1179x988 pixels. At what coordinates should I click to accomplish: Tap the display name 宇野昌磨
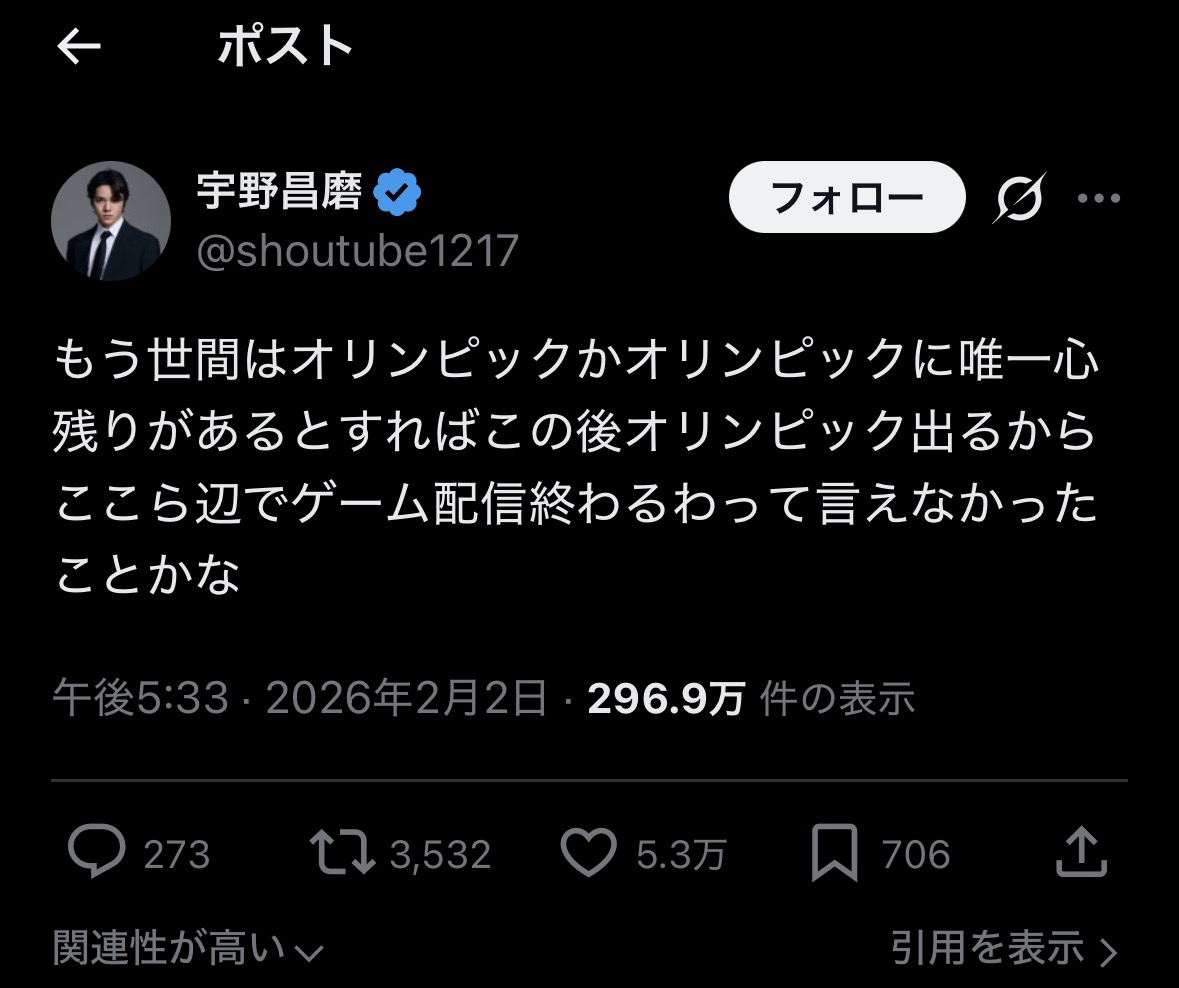coord(279,191)
